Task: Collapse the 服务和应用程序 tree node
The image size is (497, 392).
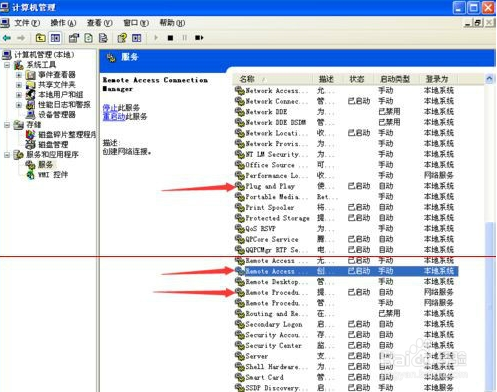Action: point(7,155)
